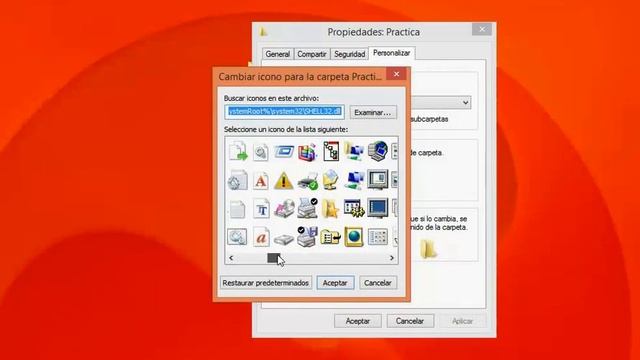Open the General tab in Propiedades window

click(x=278, y=54)
